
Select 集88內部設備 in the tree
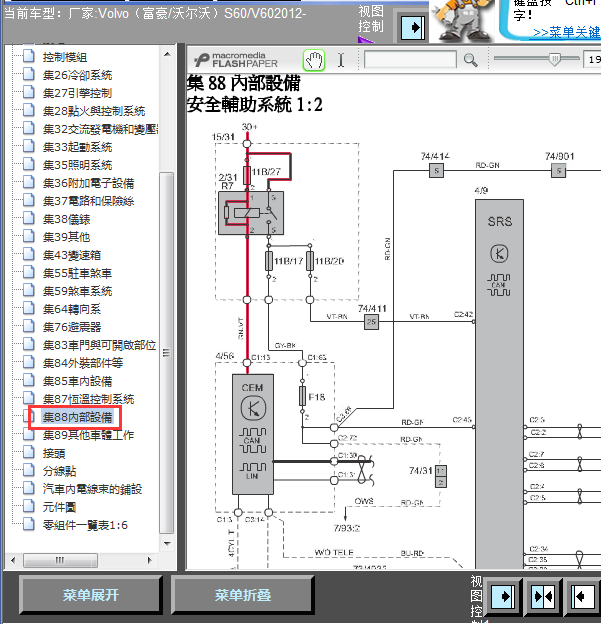coord(78,417)
